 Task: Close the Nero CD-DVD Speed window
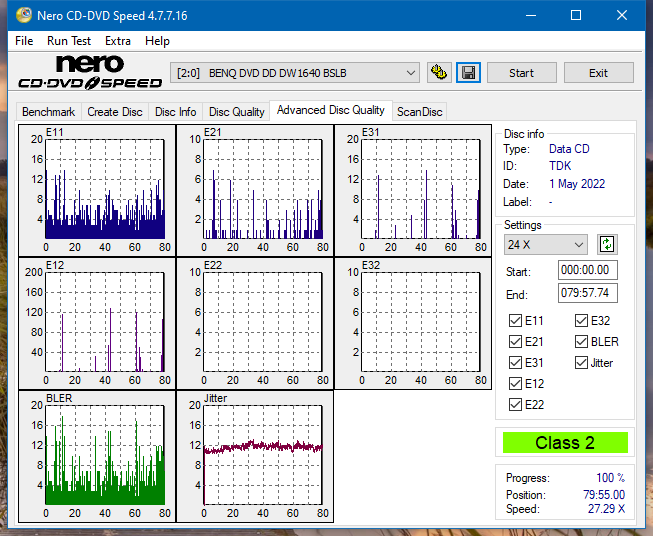(622, 15)
